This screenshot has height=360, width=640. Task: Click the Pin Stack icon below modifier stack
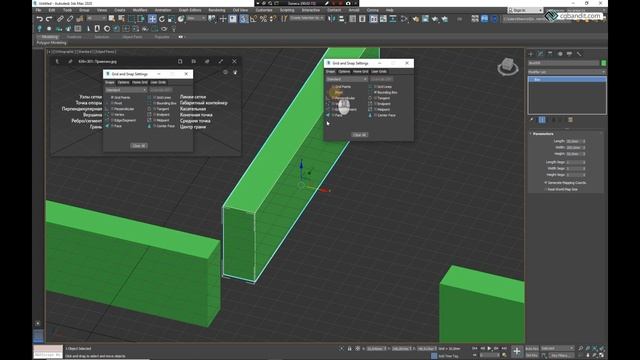tap(531, 120)
